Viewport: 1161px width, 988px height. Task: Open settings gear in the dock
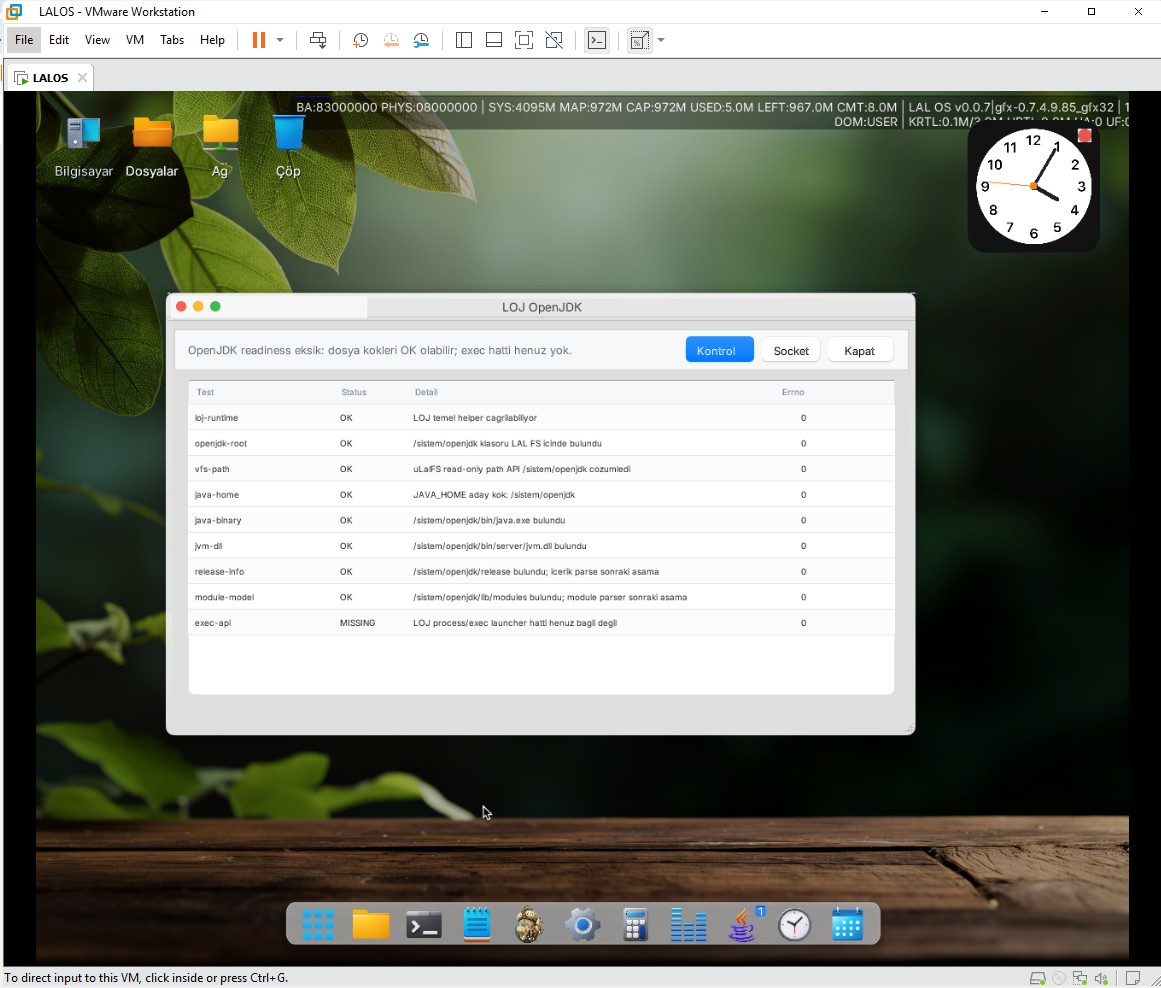[583, 925]
